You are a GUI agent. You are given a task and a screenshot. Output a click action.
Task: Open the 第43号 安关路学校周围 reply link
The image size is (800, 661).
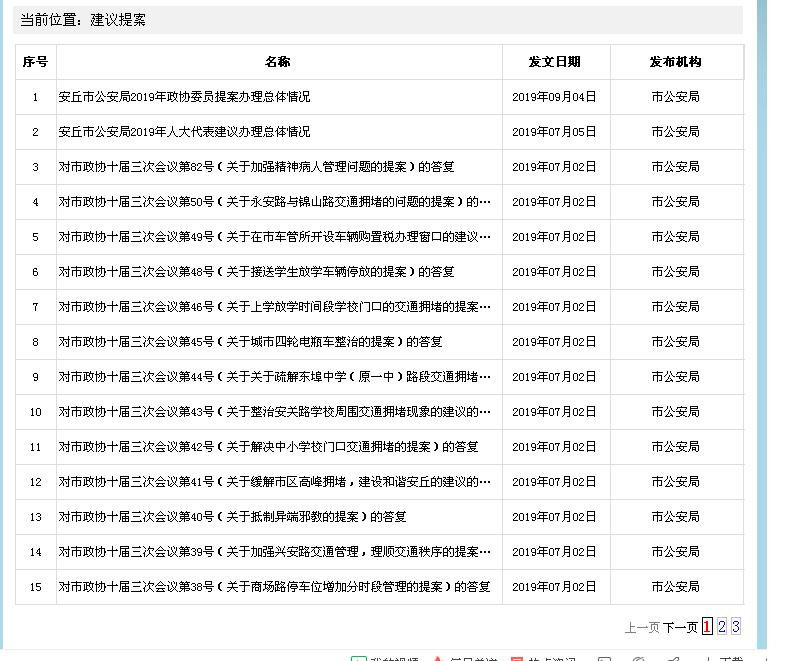pos(274,412)
